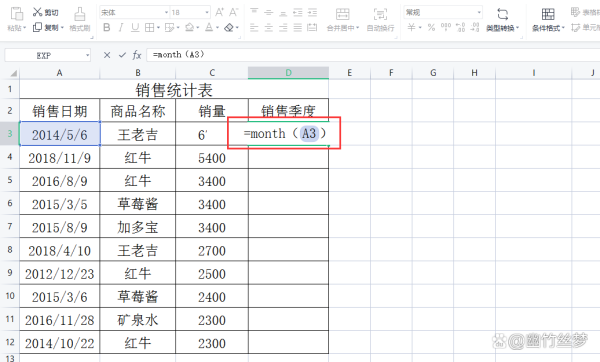The width and height of the screenshot is (600, 362).
Task: Select column D header
Action: point(288,73)
